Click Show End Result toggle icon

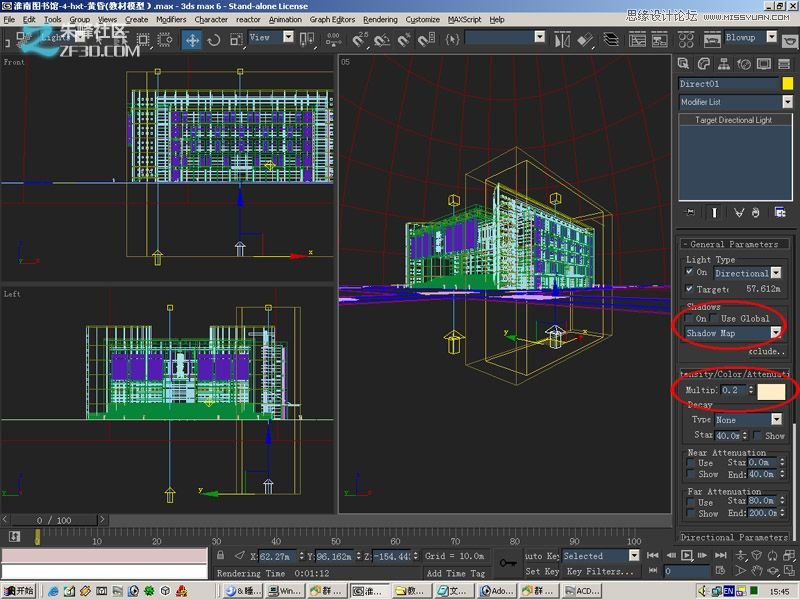tap(714, 212)
